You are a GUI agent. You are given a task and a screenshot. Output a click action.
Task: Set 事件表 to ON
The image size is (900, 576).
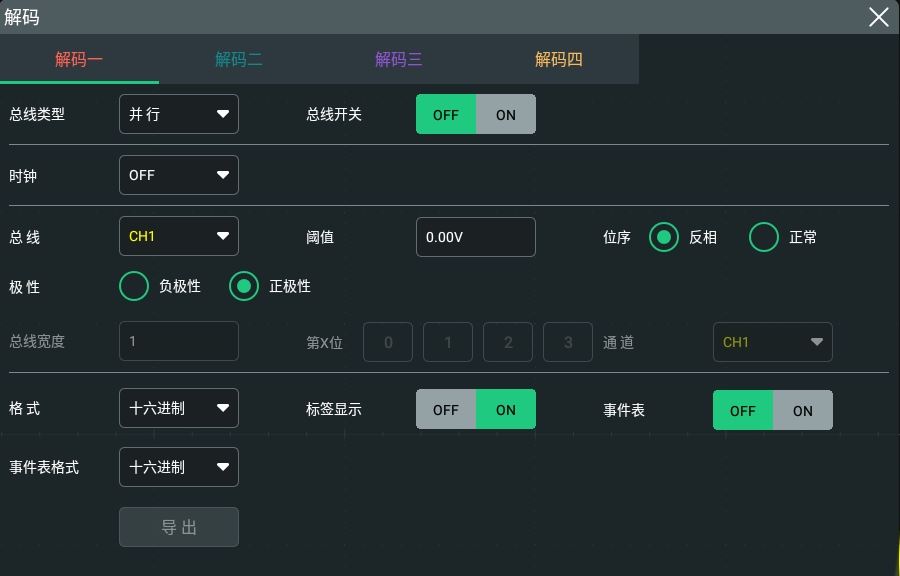point(803,410)
